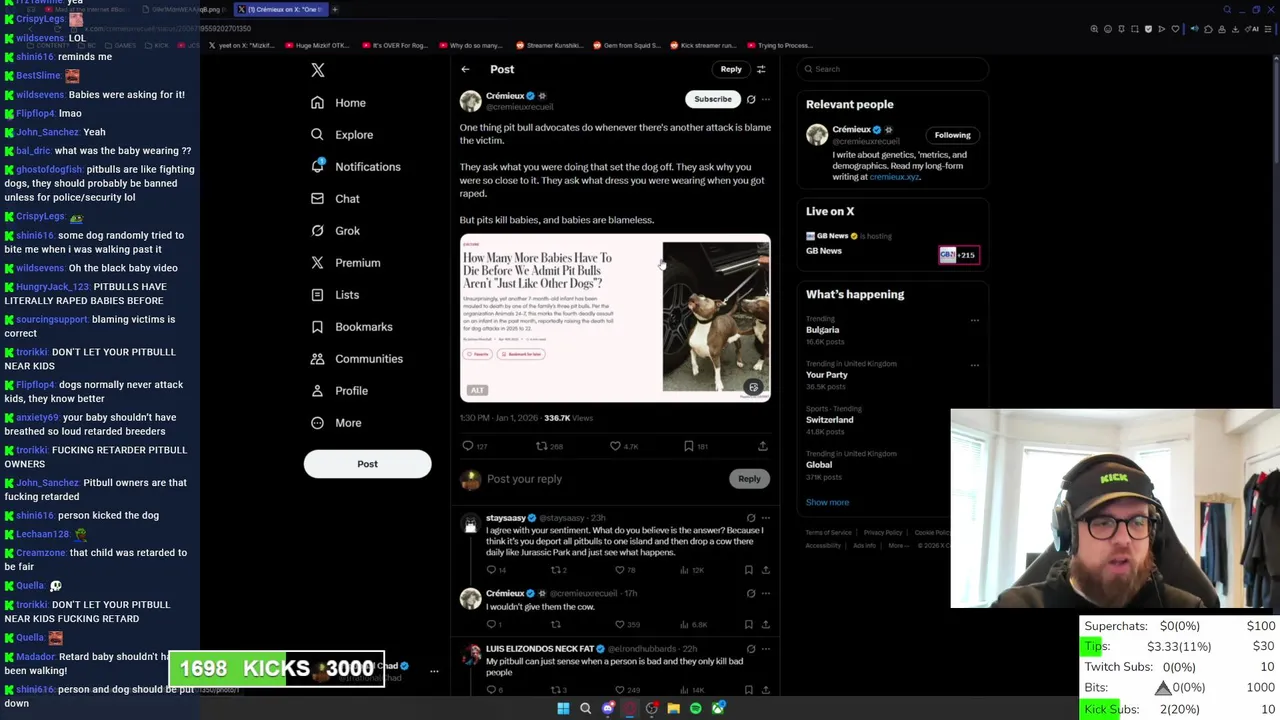Click the X logo in the sidebar
1280x720 pixels.
318,70
